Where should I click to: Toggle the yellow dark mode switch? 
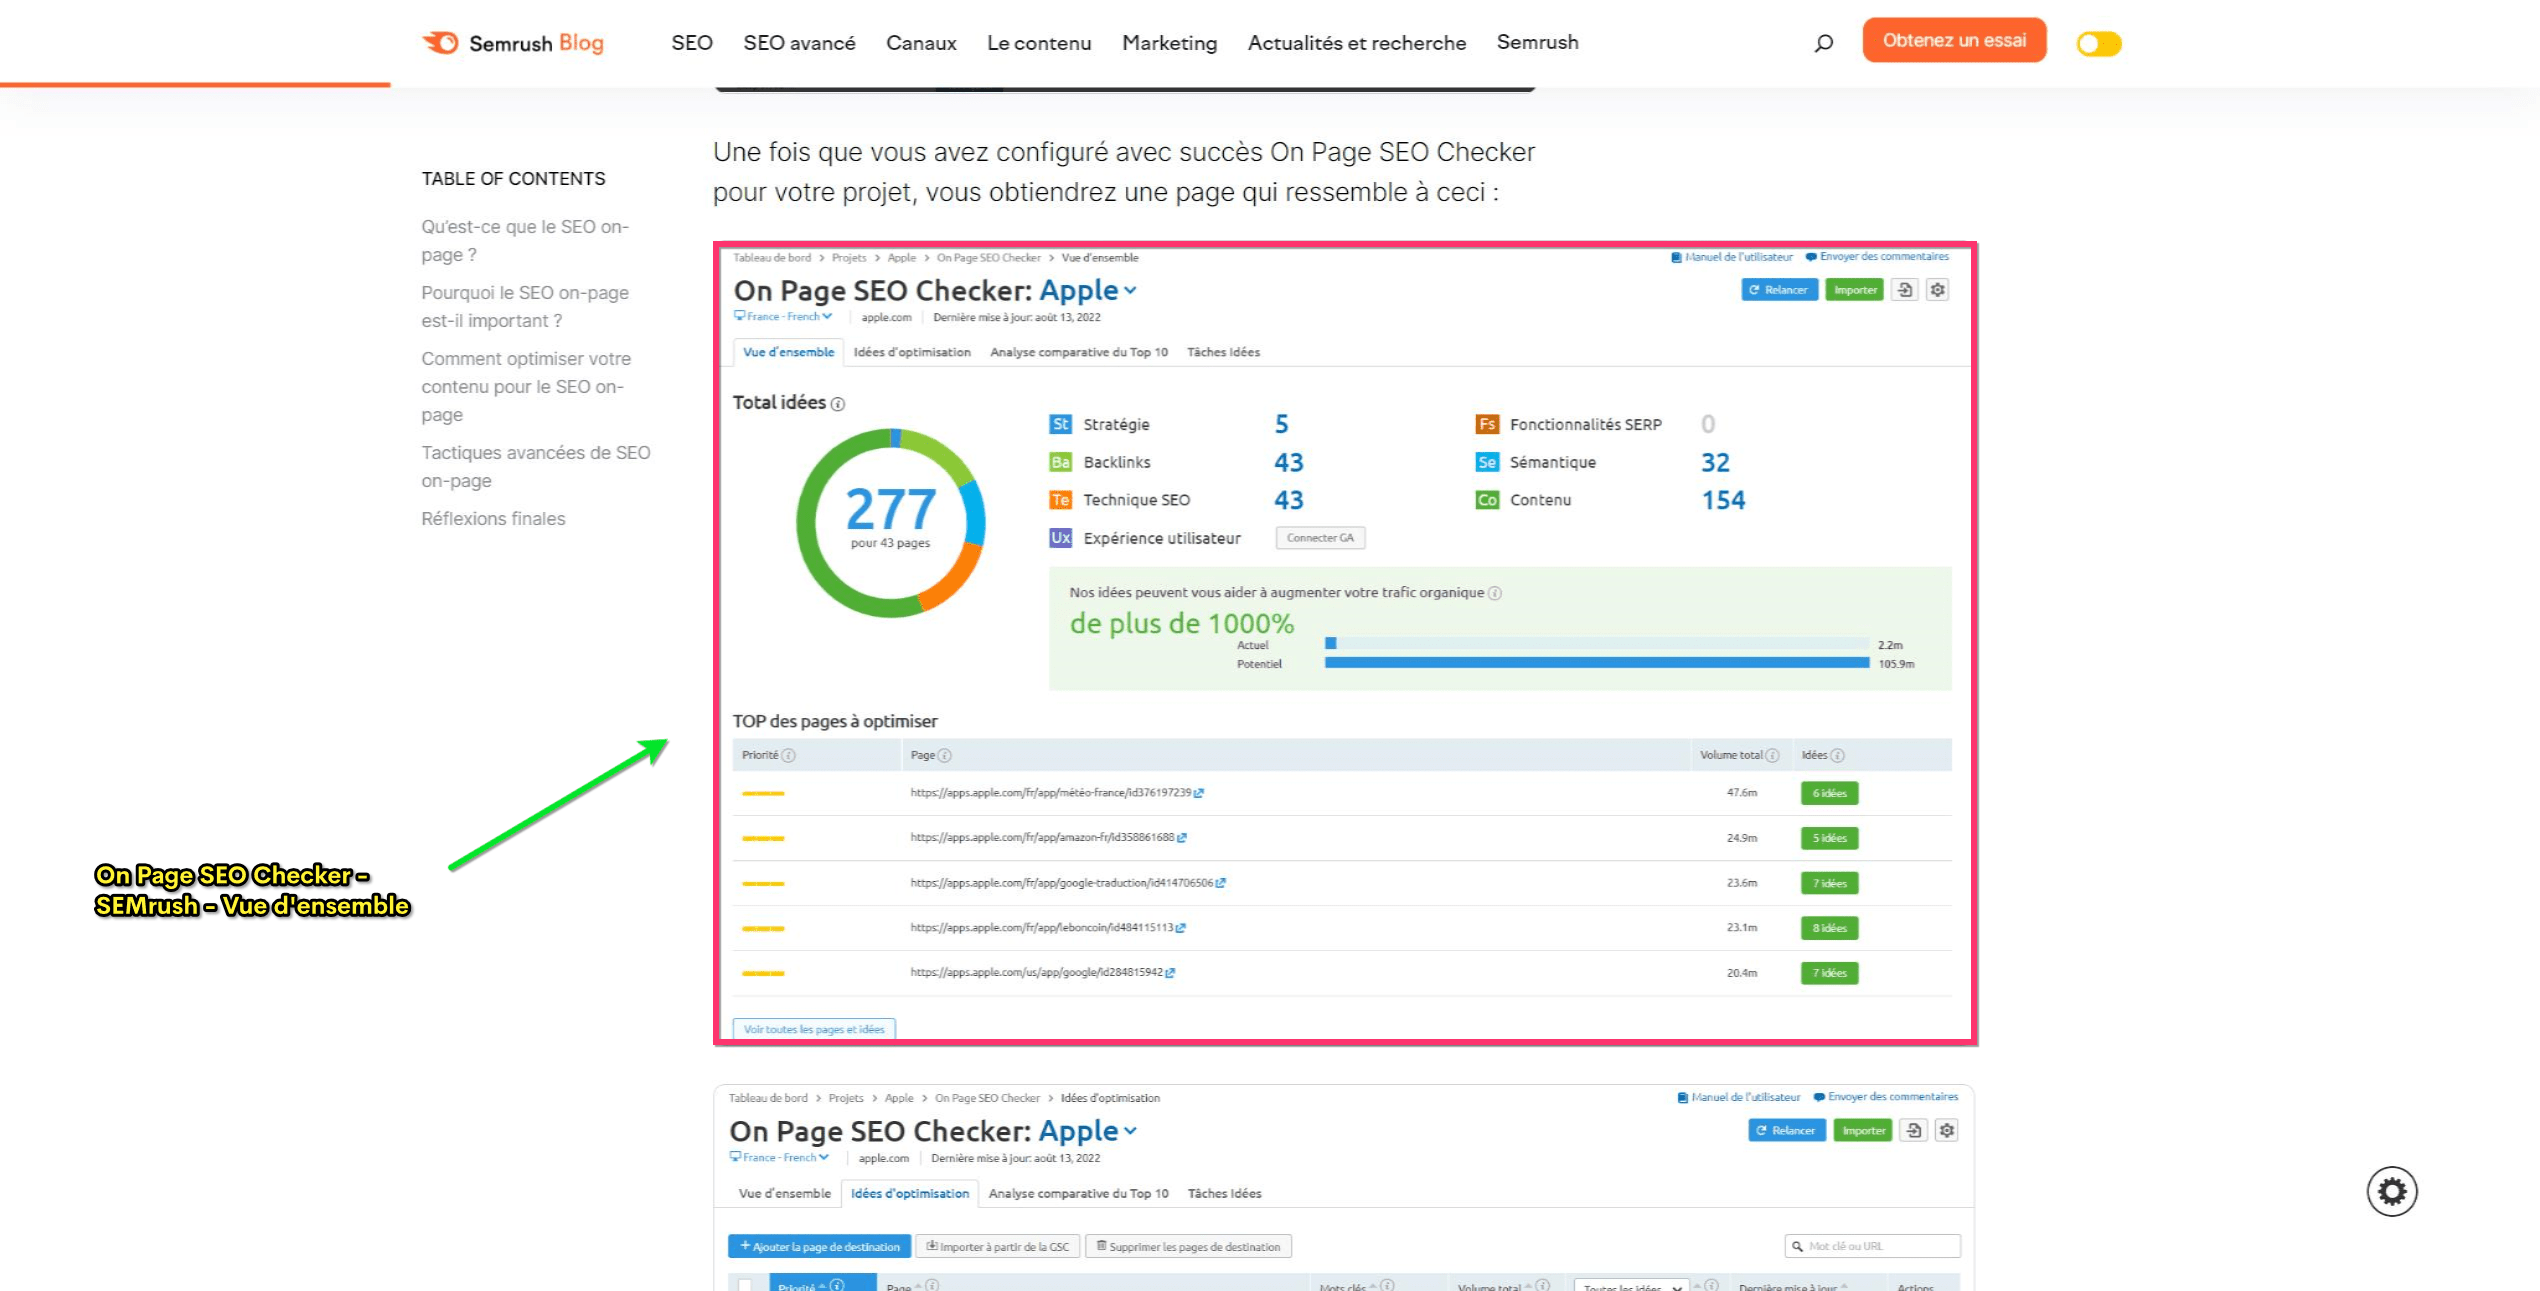pos(2098,43)
